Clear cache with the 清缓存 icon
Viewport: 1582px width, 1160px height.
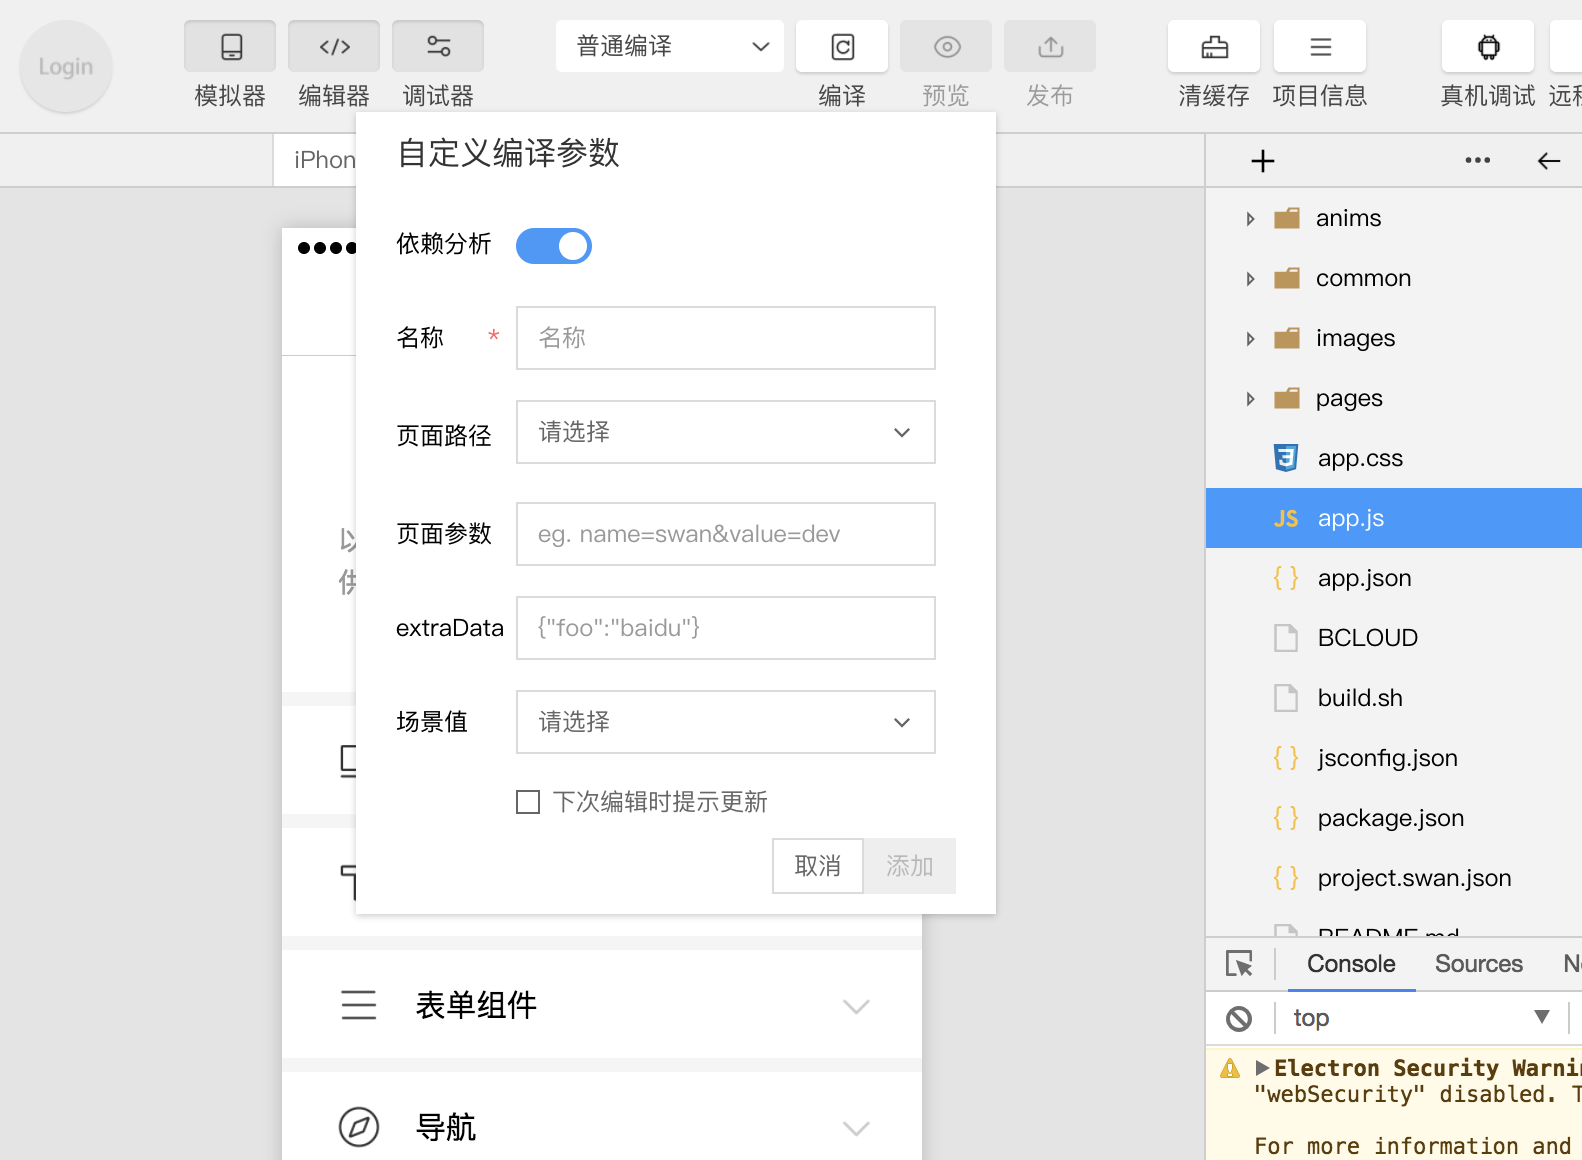click(1214, 47)
